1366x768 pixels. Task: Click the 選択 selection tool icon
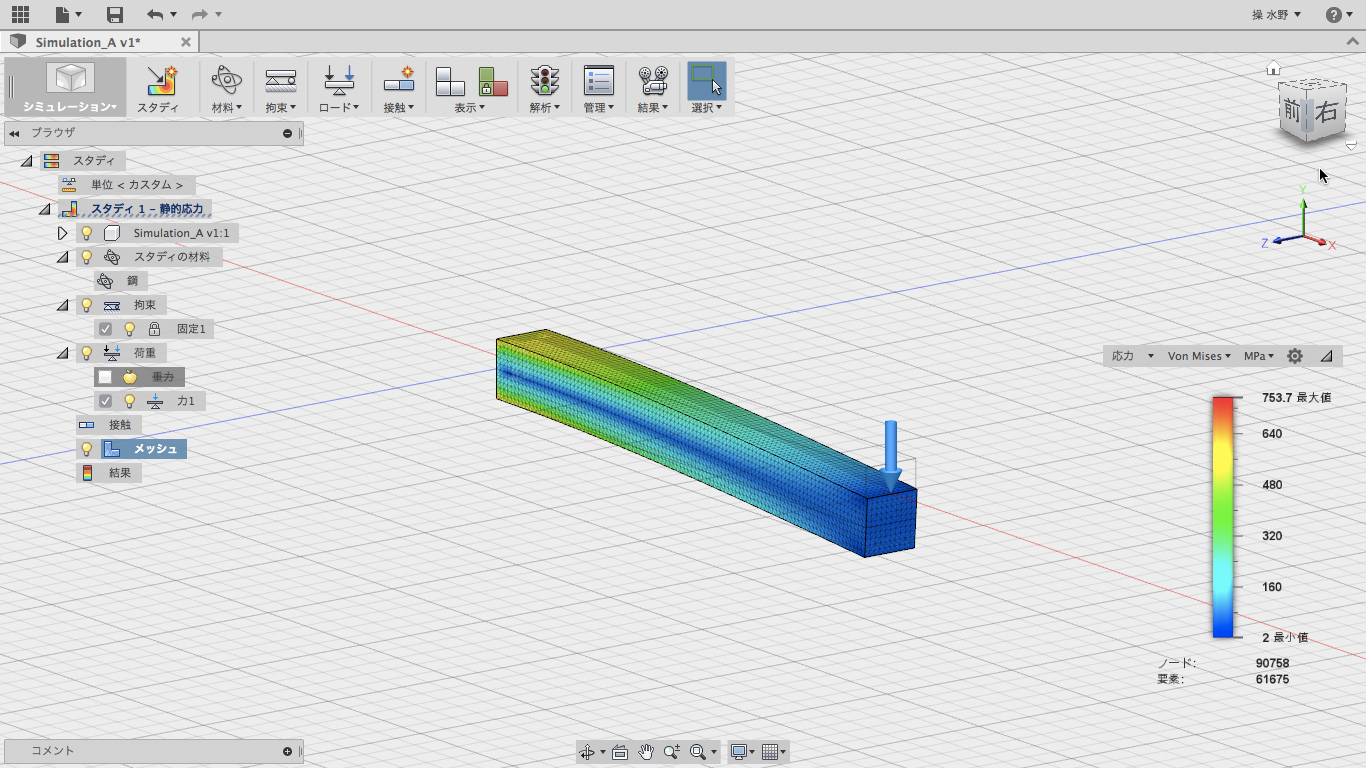706,81
